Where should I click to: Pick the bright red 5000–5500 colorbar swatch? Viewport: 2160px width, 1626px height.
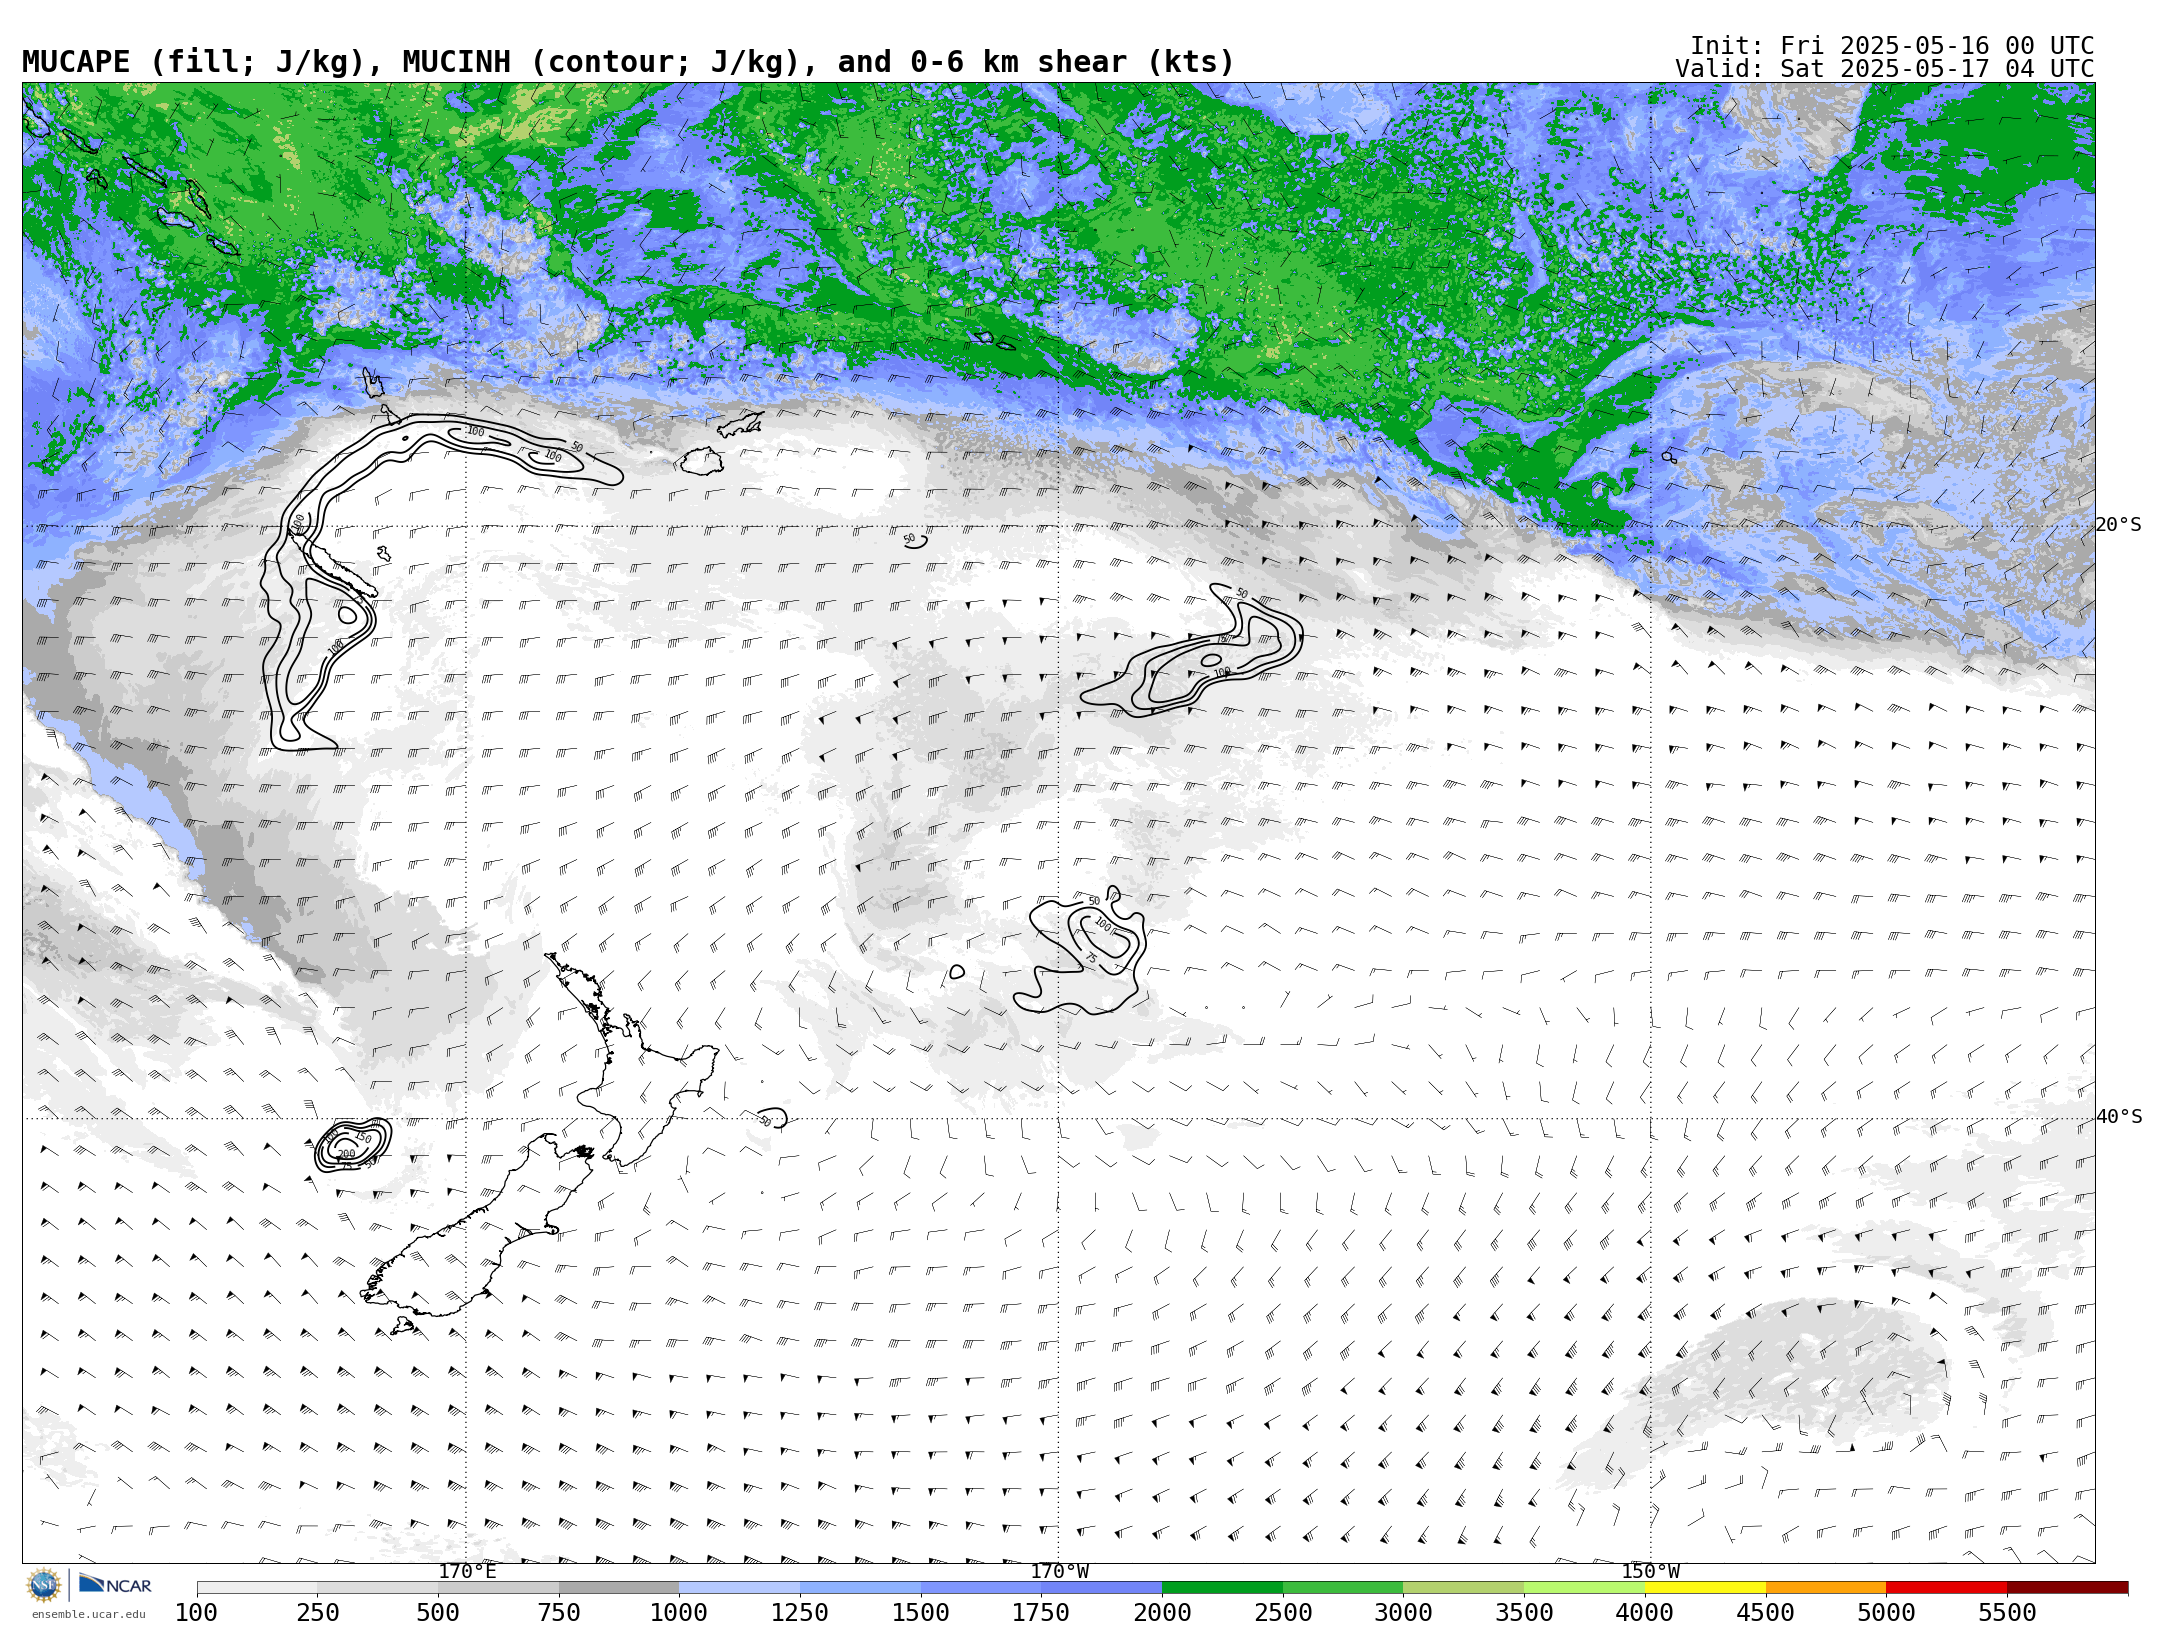tap(1947, 1588)
